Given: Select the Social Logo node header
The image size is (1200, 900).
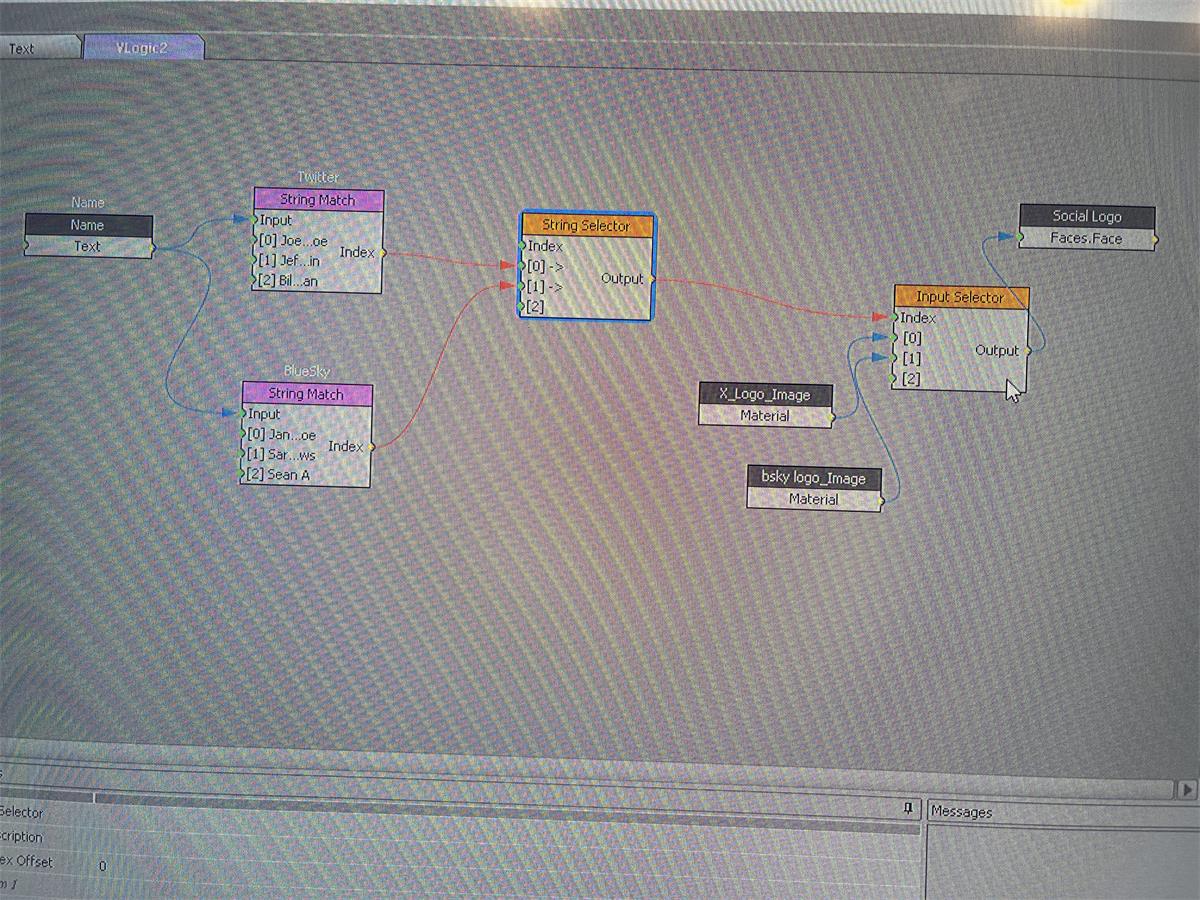Looking at the screenshot, I should 1087,216.
